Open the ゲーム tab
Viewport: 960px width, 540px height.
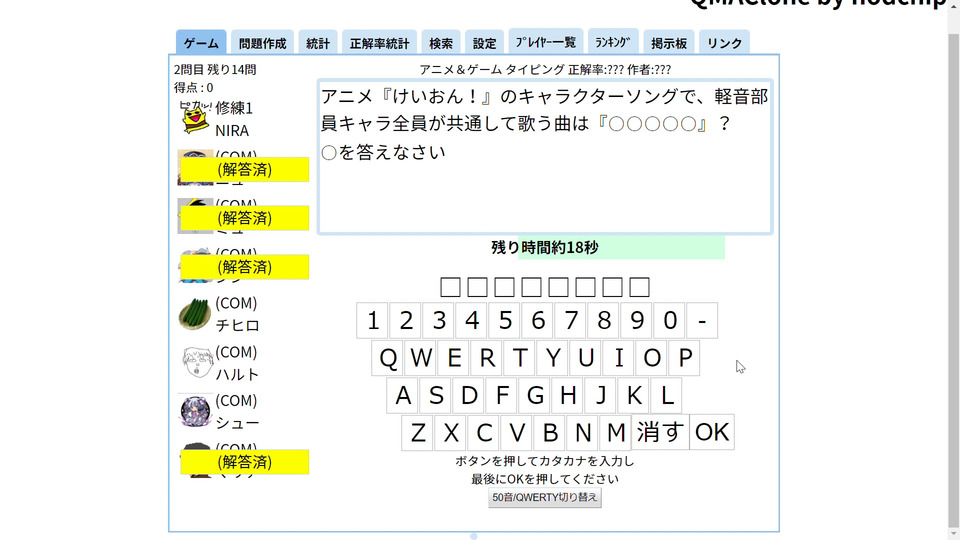click(x=201, y=42)
